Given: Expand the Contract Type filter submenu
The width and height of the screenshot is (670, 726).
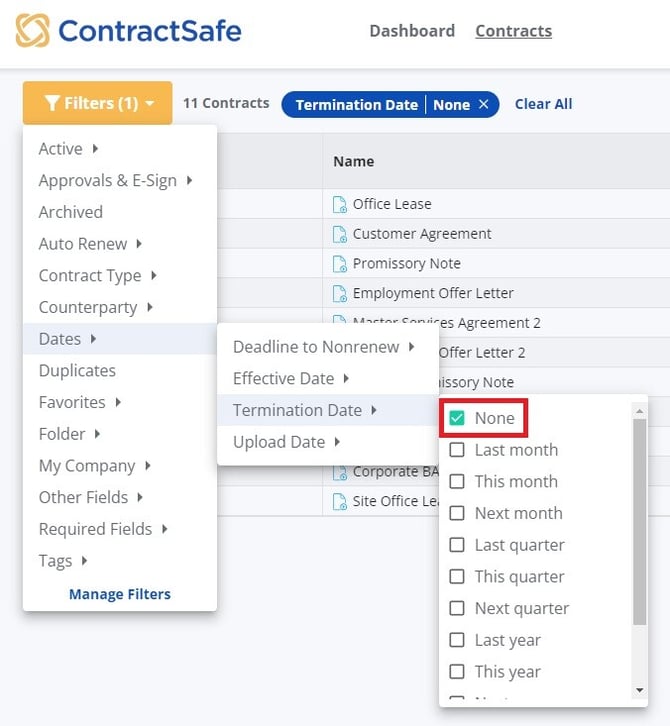Looking at the screenshot, I should pyautogui.click(x=97, y=275).
